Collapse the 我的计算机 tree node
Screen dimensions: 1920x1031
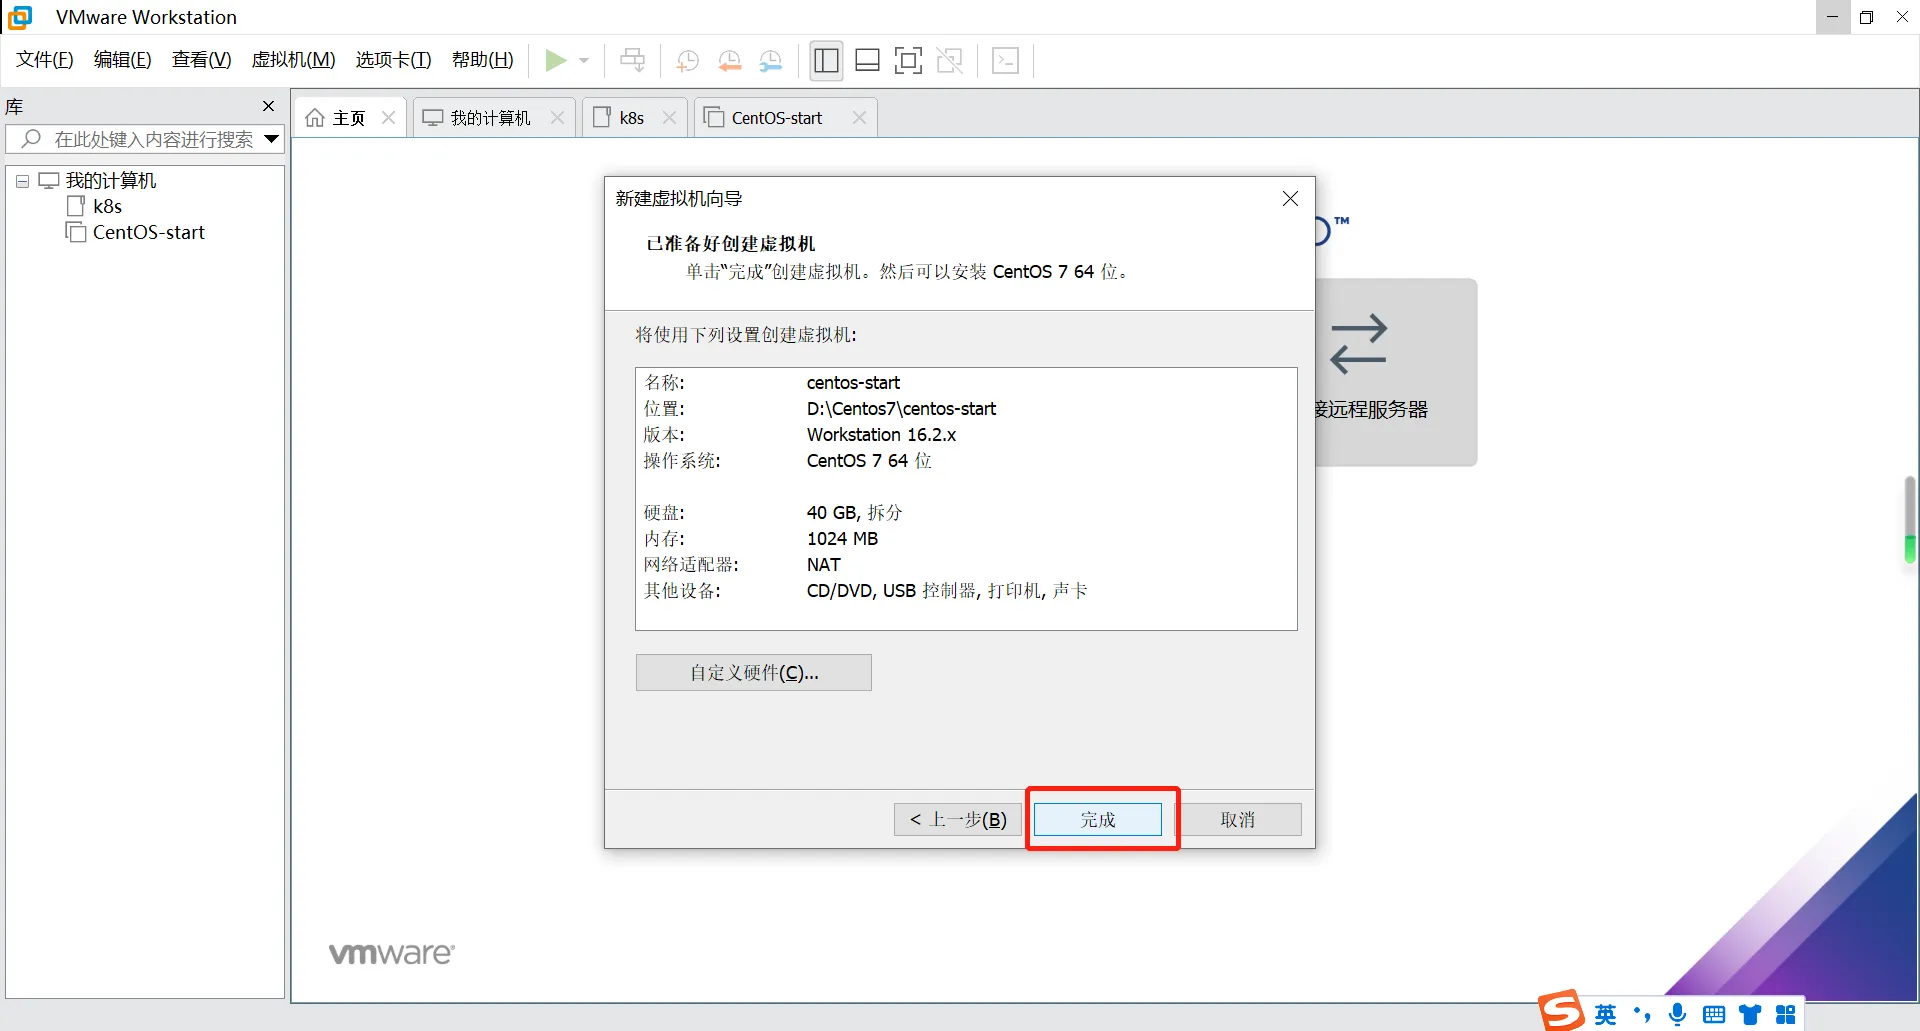pos(22,181)
